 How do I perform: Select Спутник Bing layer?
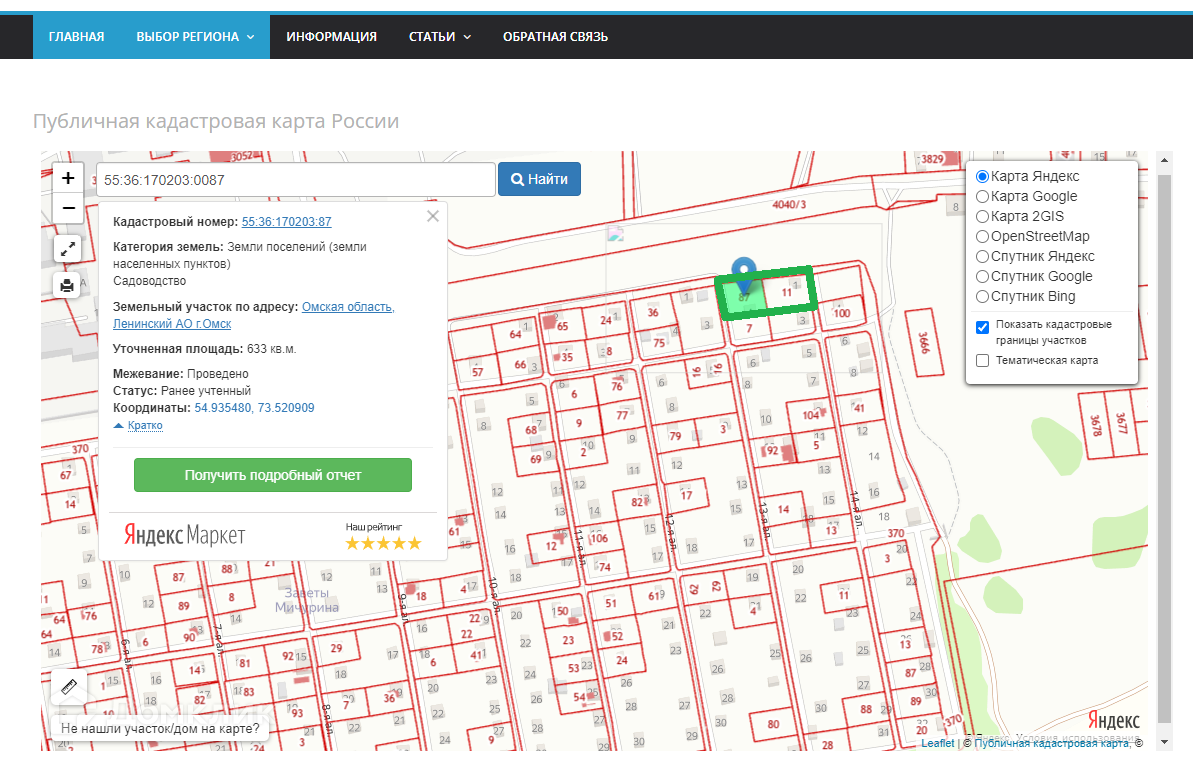[x=982, y=297]
